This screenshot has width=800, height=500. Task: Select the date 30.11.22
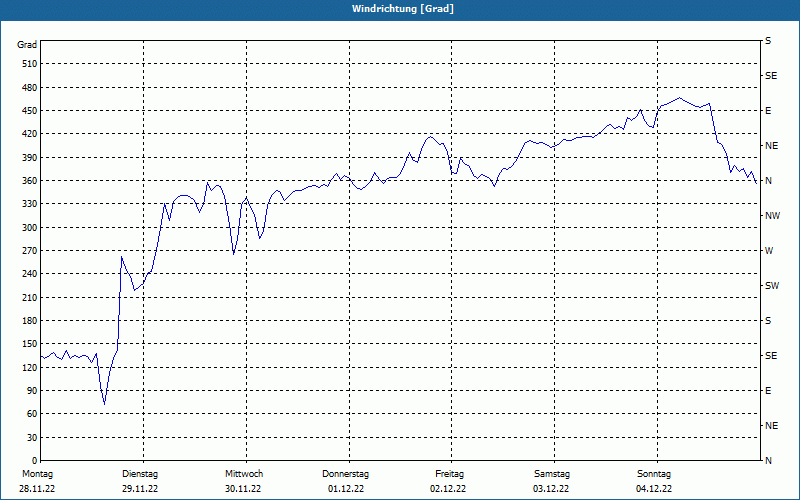(x=243, y=489)
